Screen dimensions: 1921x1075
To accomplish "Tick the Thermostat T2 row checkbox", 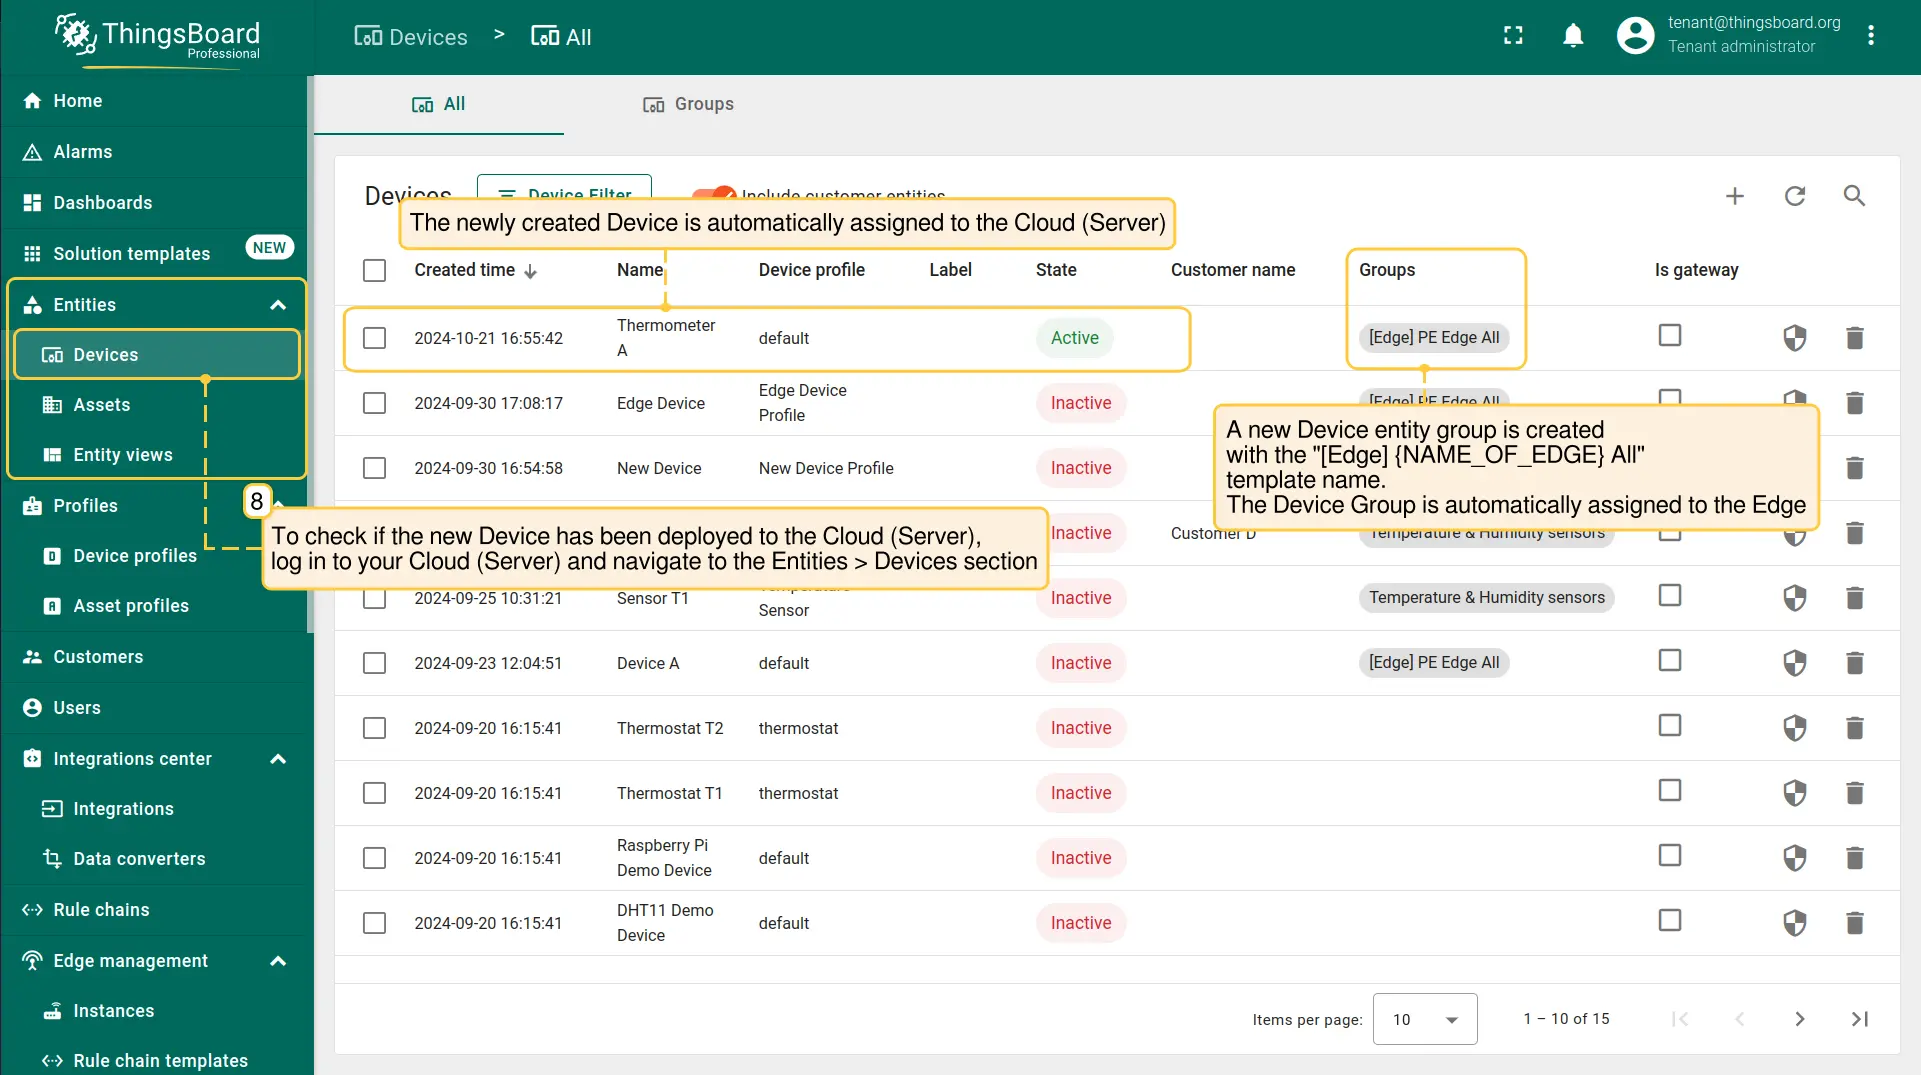I will pyautogui.click(x=374, y=728).
